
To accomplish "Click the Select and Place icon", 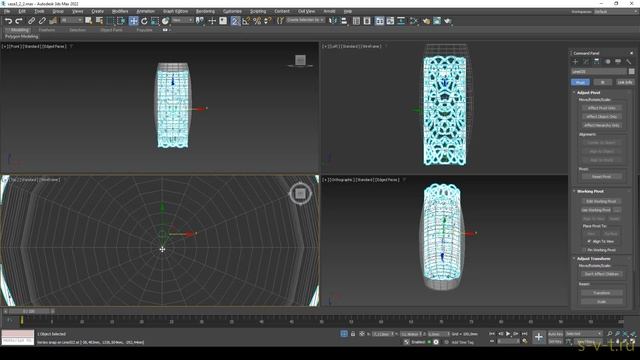I will pyautogui.click(x=165, y=21).
